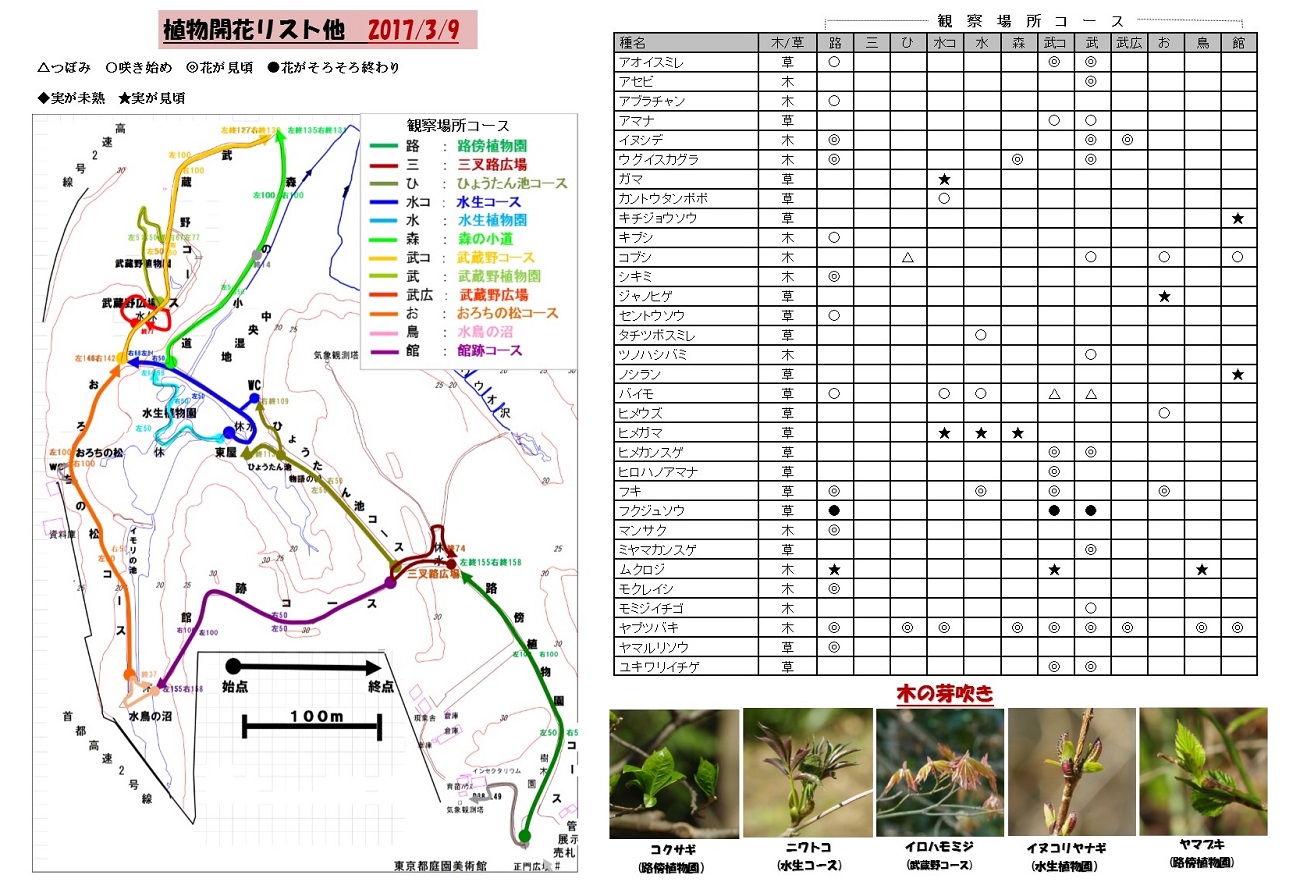Click the 武広 column header
This screenshot has width=1307, height=882.
[1128, 43]
